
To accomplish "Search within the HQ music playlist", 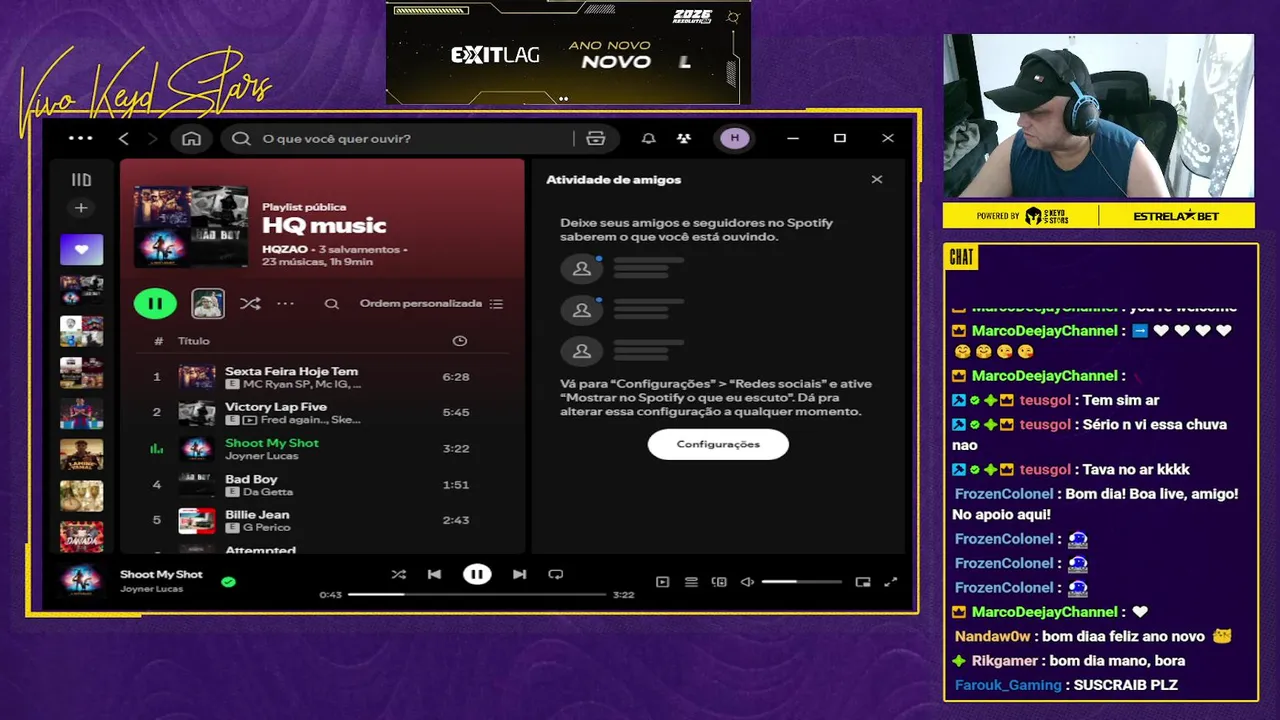I will click(x=332, y=304).
